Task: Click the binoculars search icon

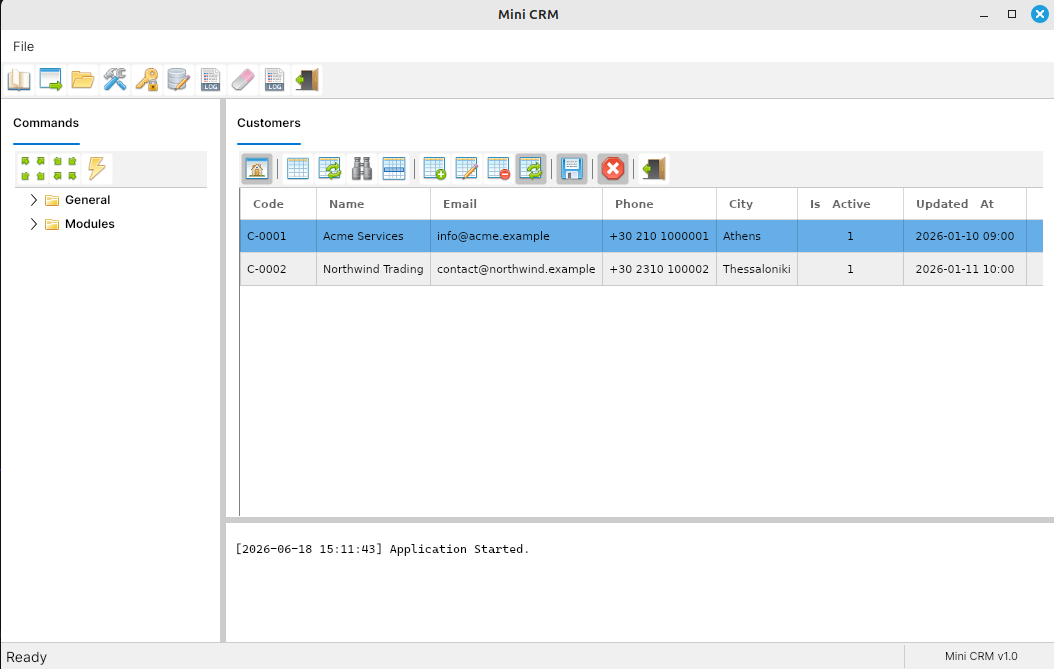Action: tap(362, 169)
